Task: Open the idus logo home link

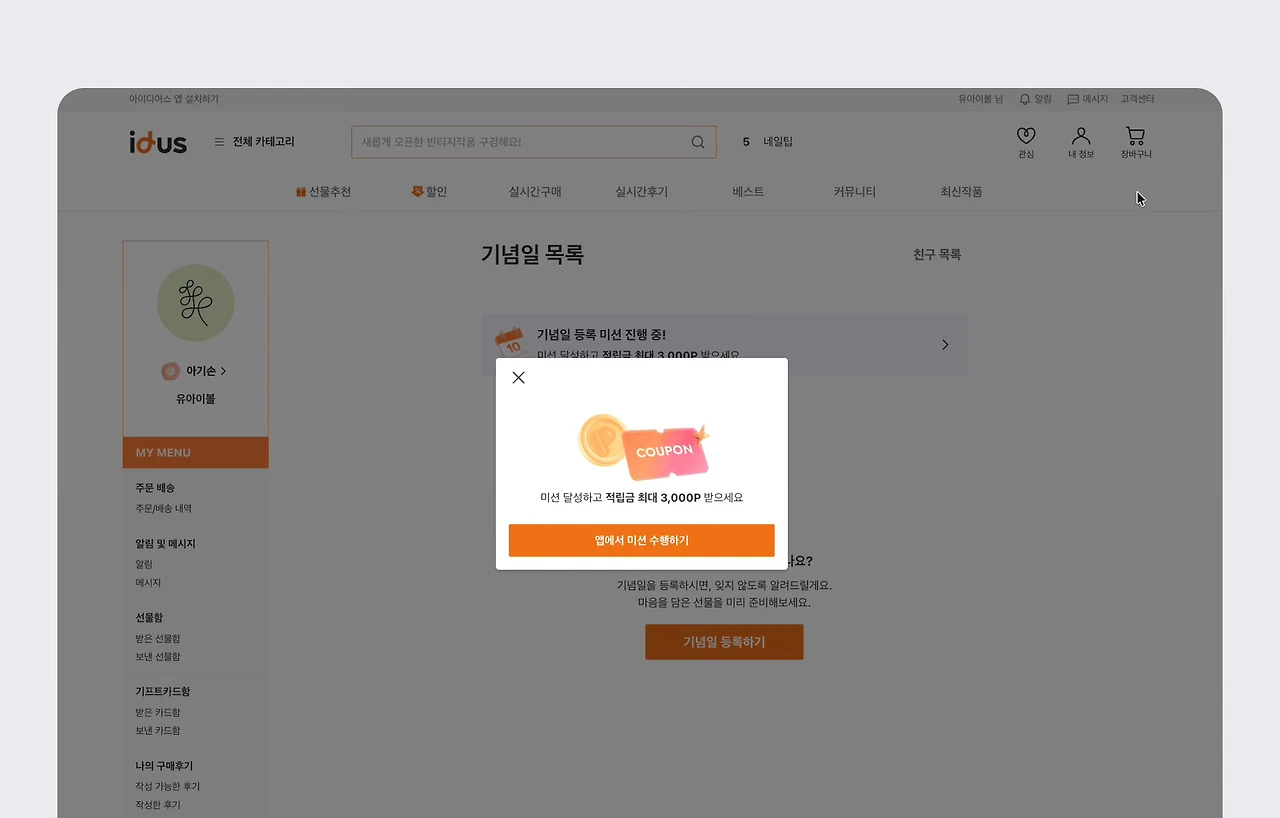Action: 158,142
